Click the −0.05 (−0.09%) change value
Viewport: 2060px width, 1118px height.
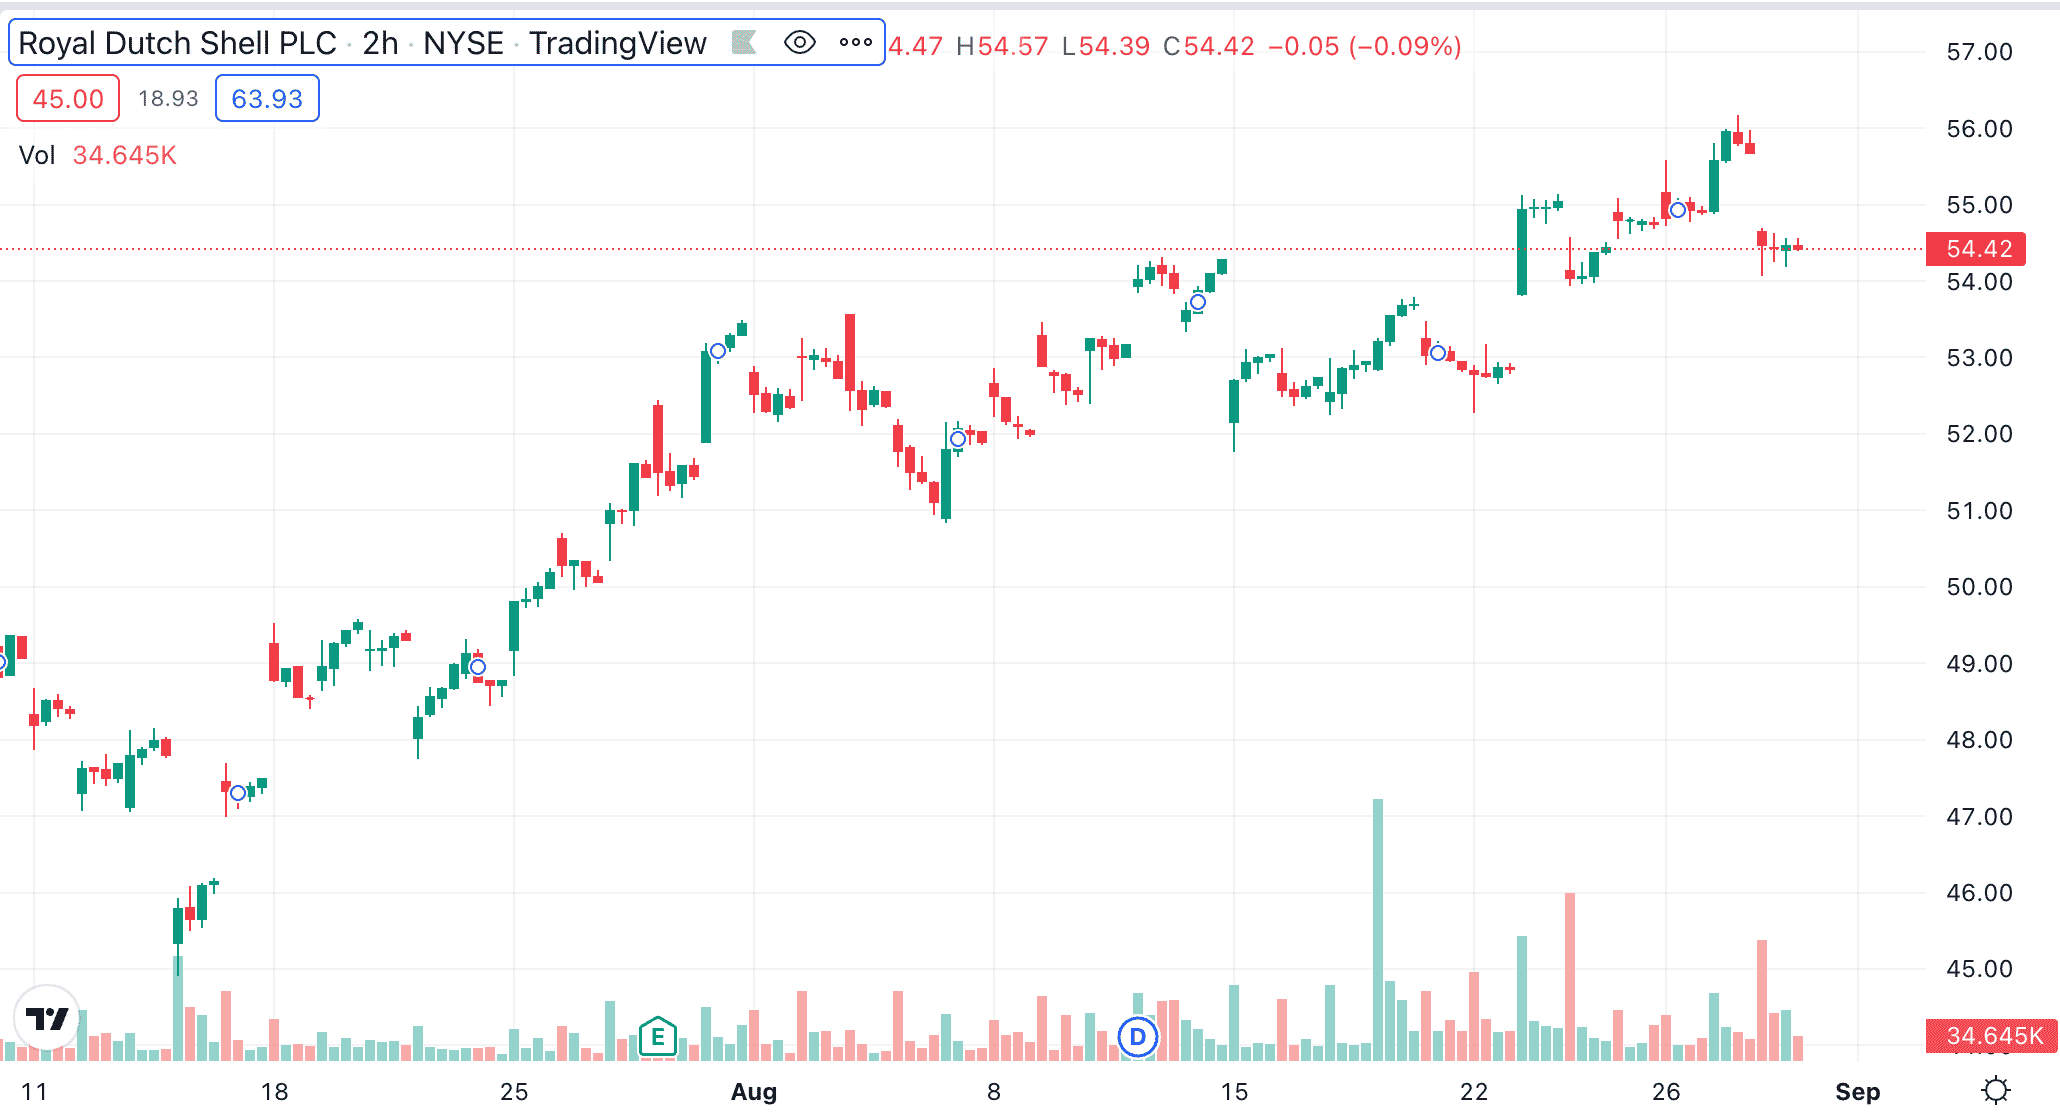click(1365, 46)
